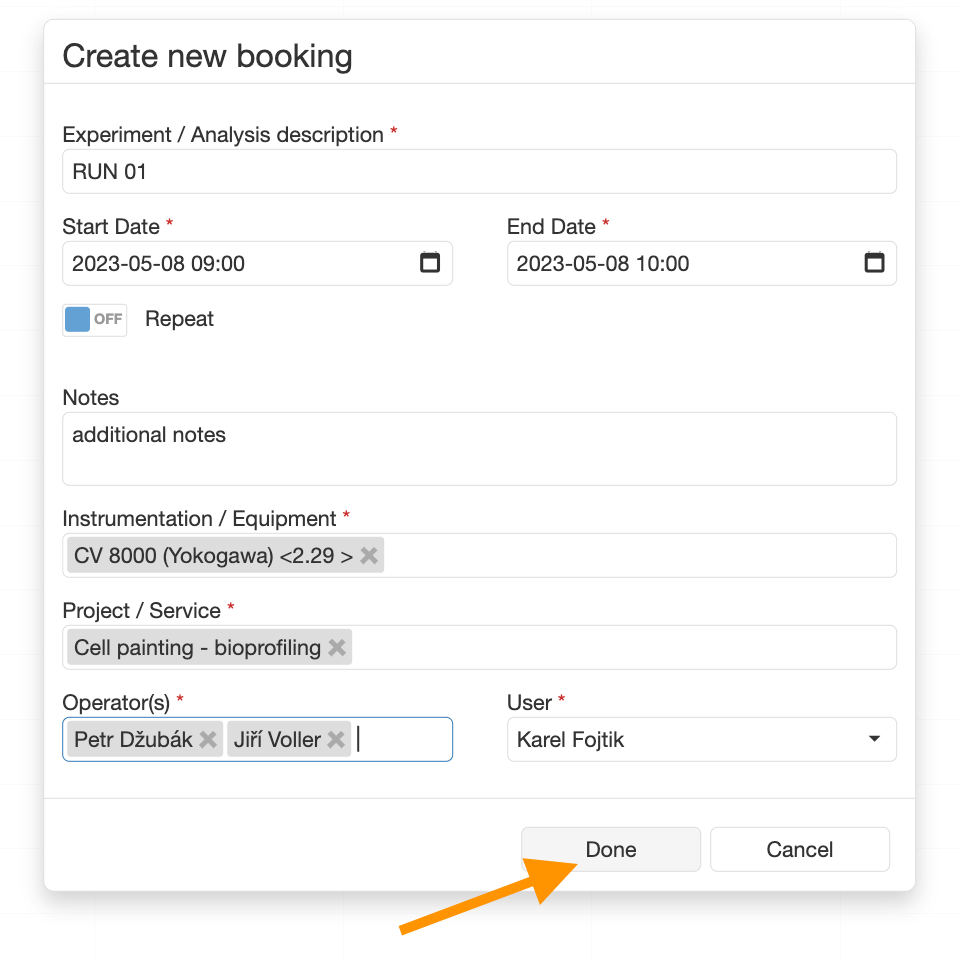Open the Start Date calendar picker icon
This screenshot has height=960, width=960.
(x=430, y=263)
